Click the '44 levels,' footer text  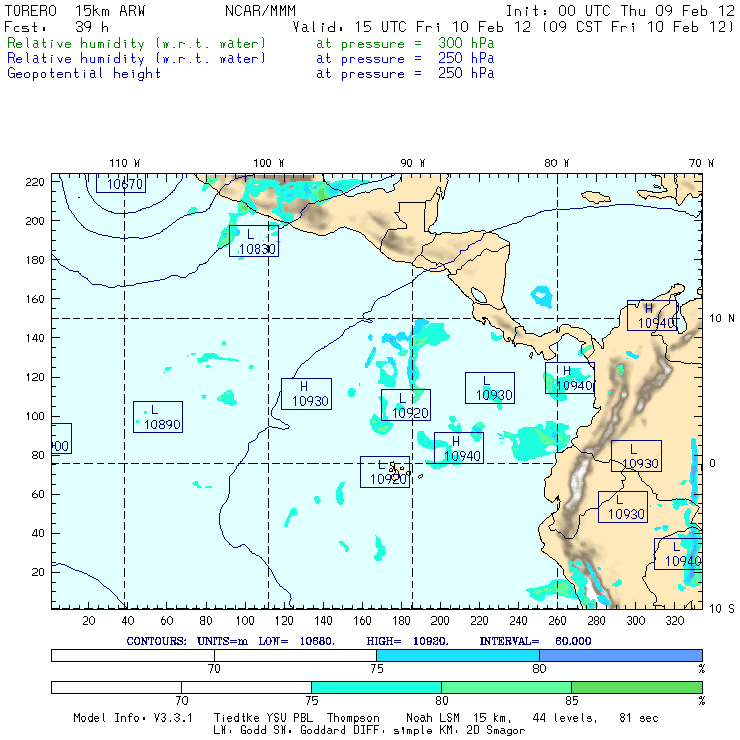click(x=565, y=718)
